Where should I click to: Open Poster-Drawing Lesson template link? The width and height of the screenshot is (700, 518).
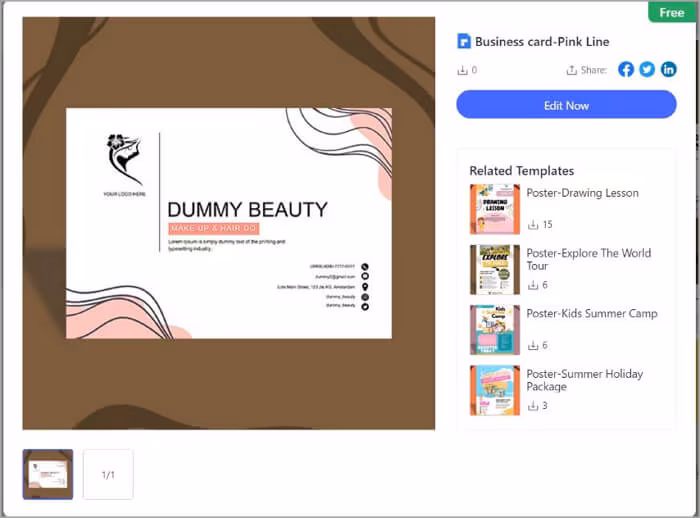tap(582, 193)
